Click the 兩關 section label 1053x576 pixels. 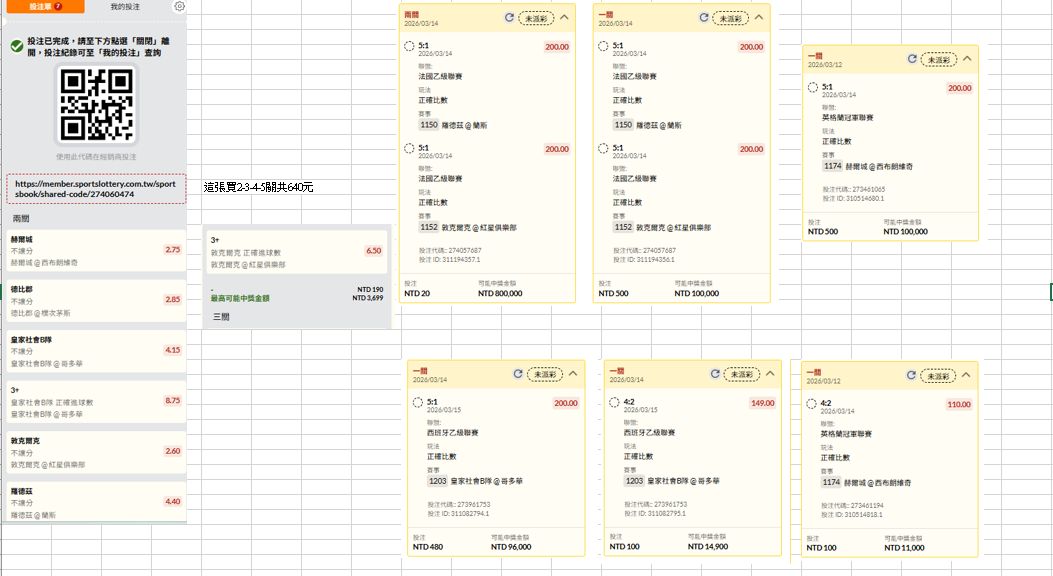point(21,218)
